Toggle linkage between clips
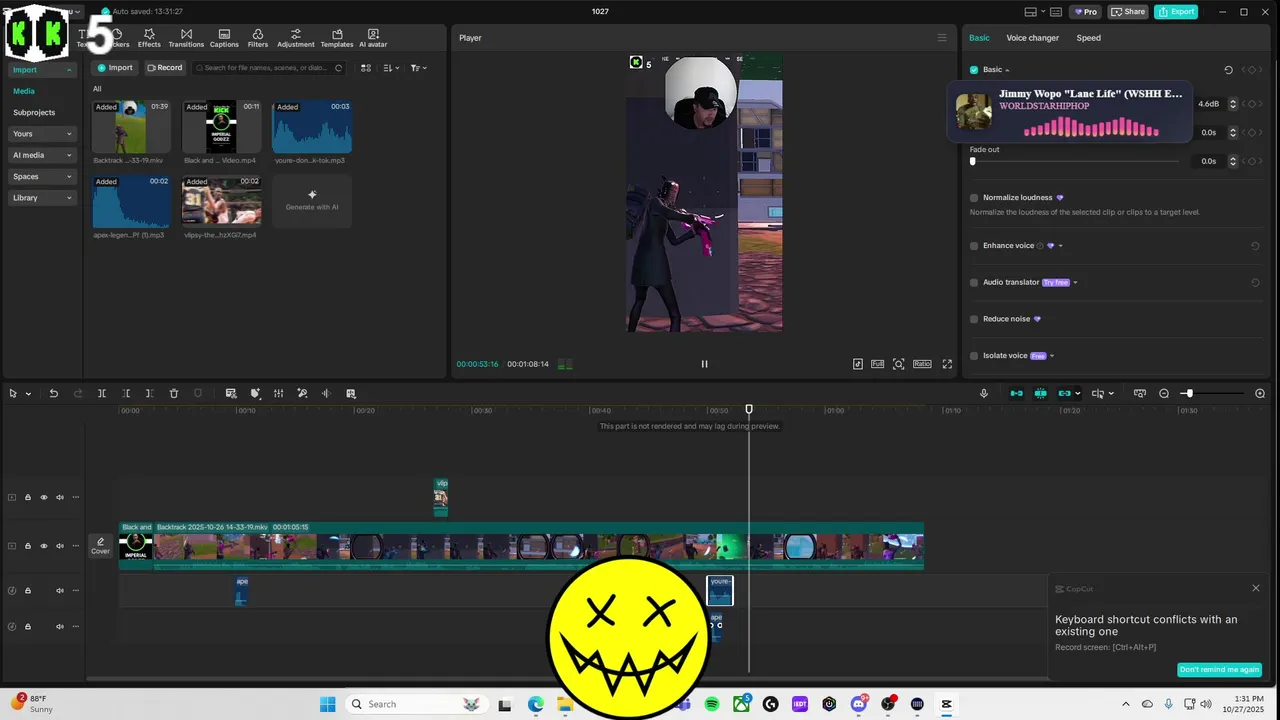This screenshot has height=720, width=1280. pyautogui.click(x=1065, y=393)
